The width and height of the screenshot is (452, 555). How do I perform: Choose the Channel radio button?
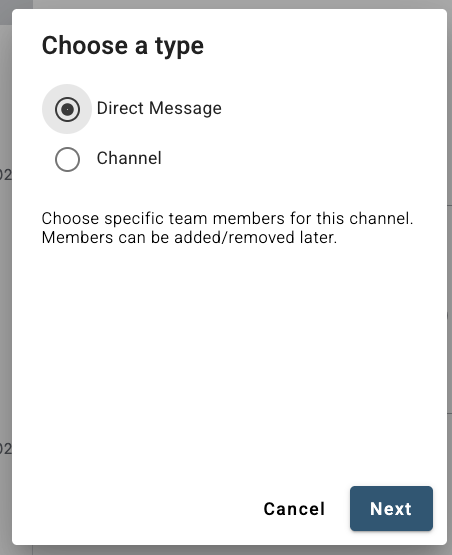[67, 159]
